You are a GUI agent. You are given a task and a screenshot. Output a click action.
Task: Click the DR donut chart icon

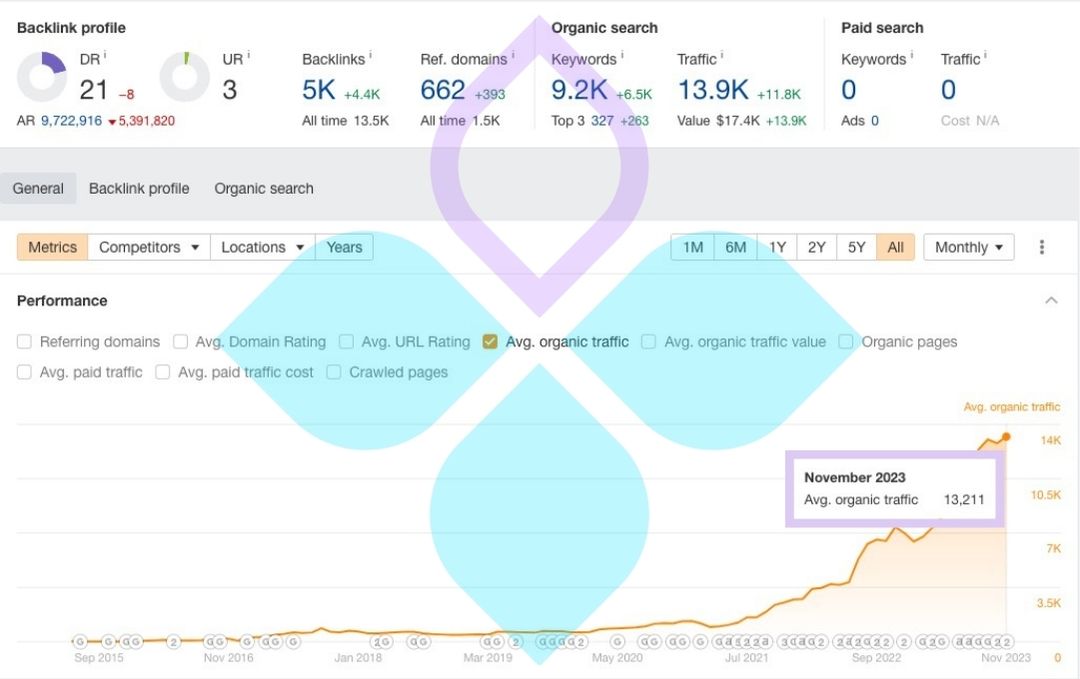(42, 77)
